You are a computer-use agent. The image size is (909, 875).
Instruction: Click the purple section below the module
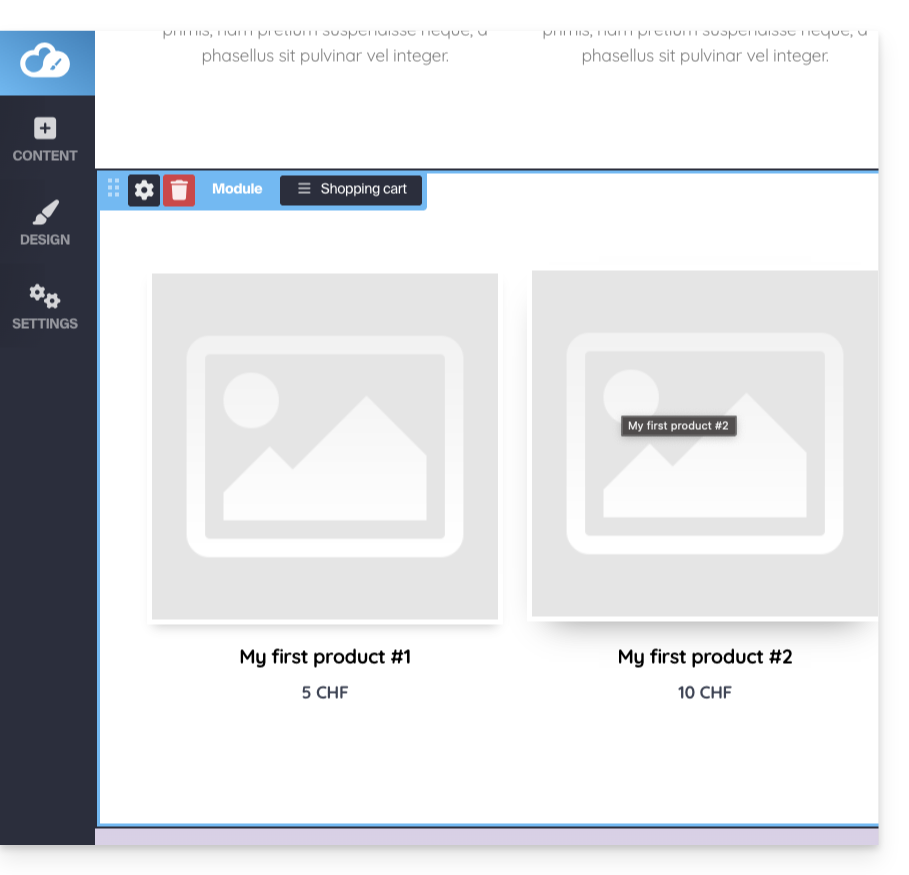click(487, 836)
